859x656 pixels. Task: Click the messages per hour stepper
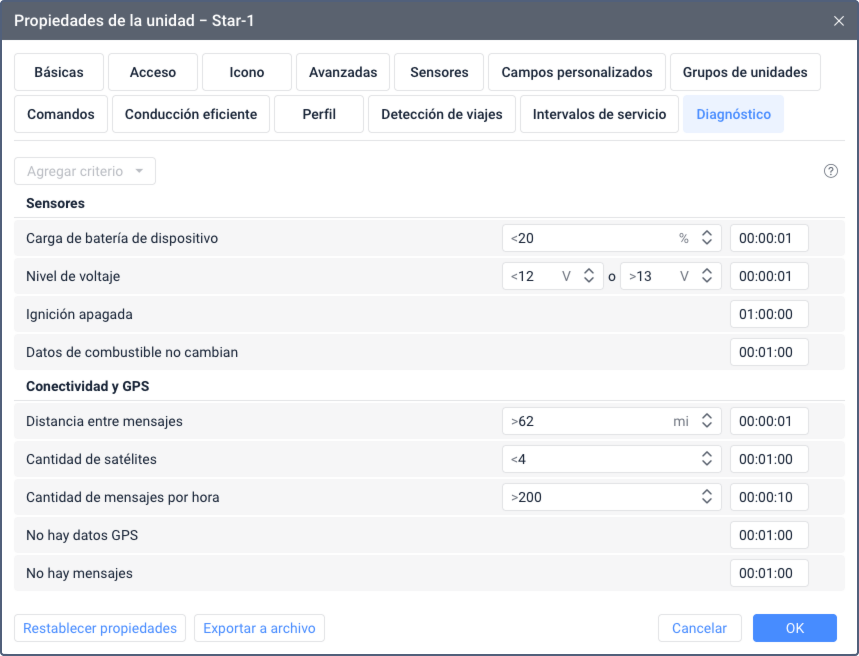pyautogui.click(x=706, y=497)
